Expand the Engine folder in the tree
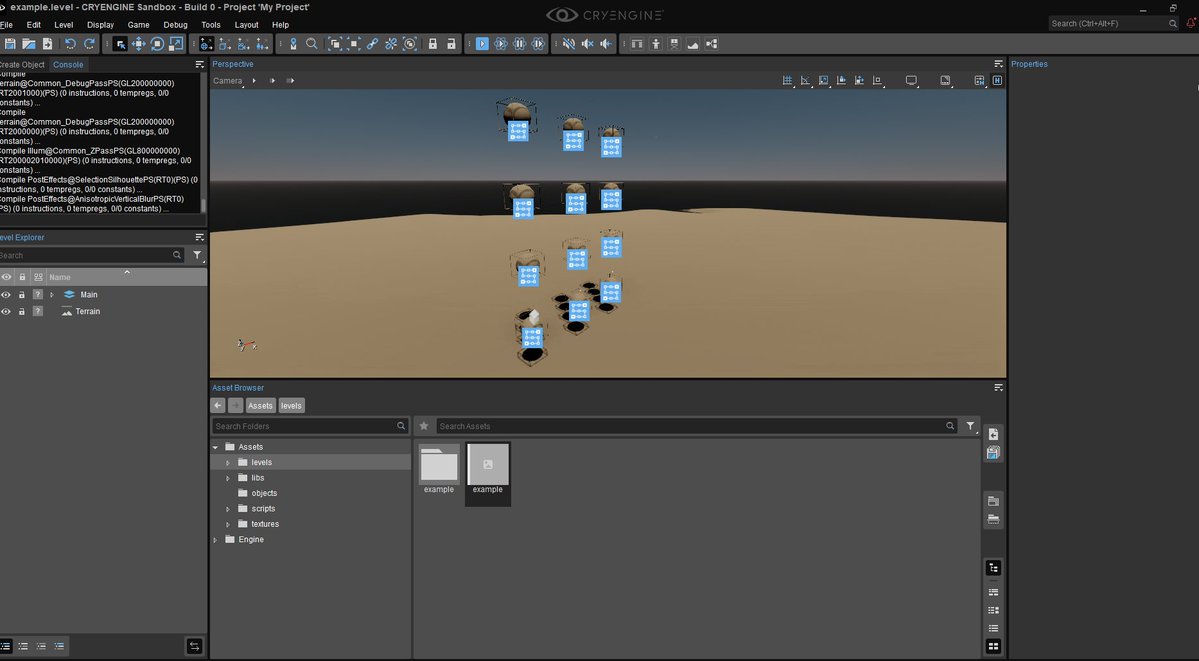The width and height of the screenshot is (1199, 661). point(216,540)
